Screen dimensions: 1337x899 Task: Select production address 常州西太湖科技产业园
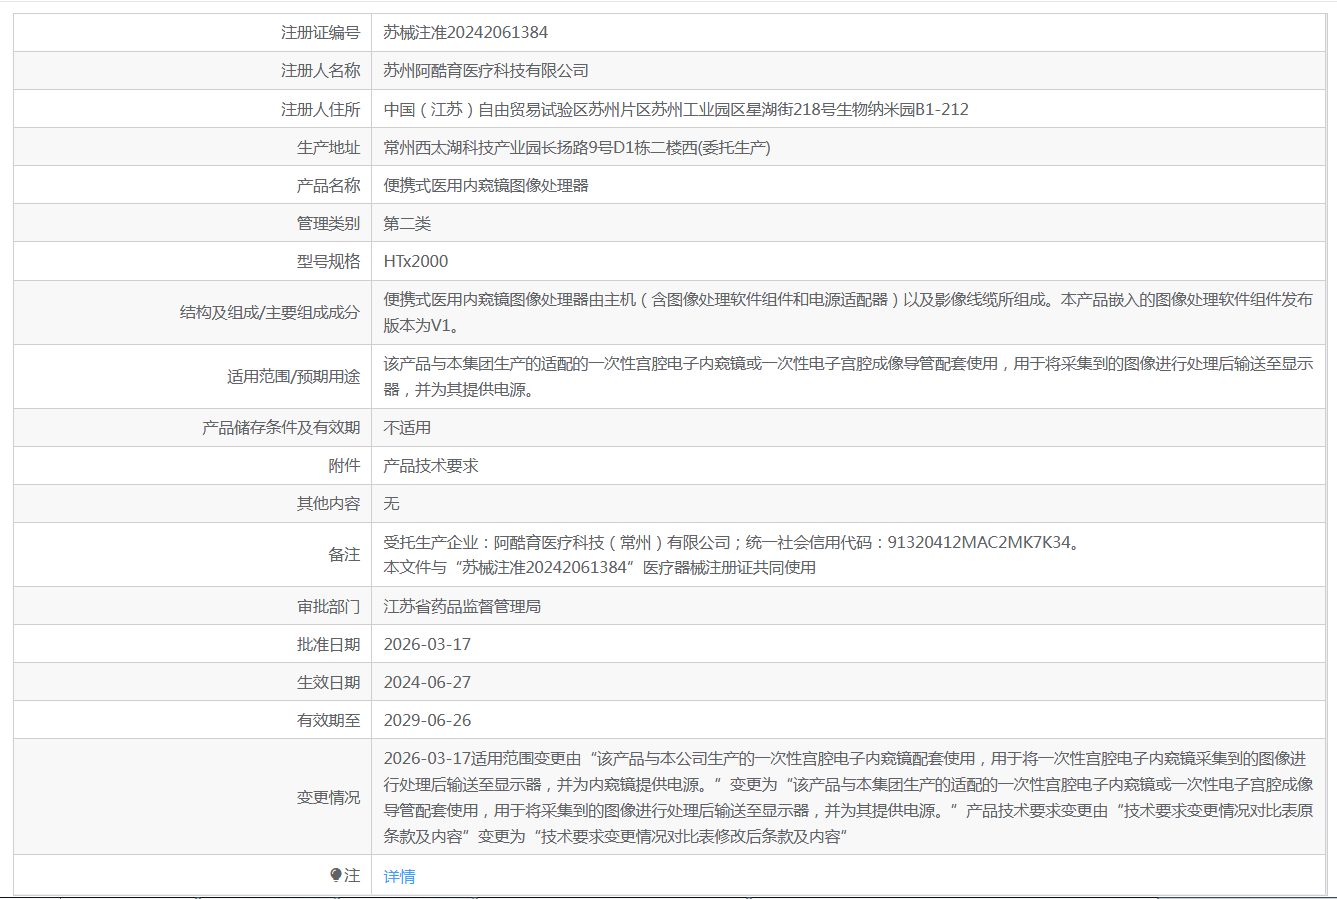(577, 147)
